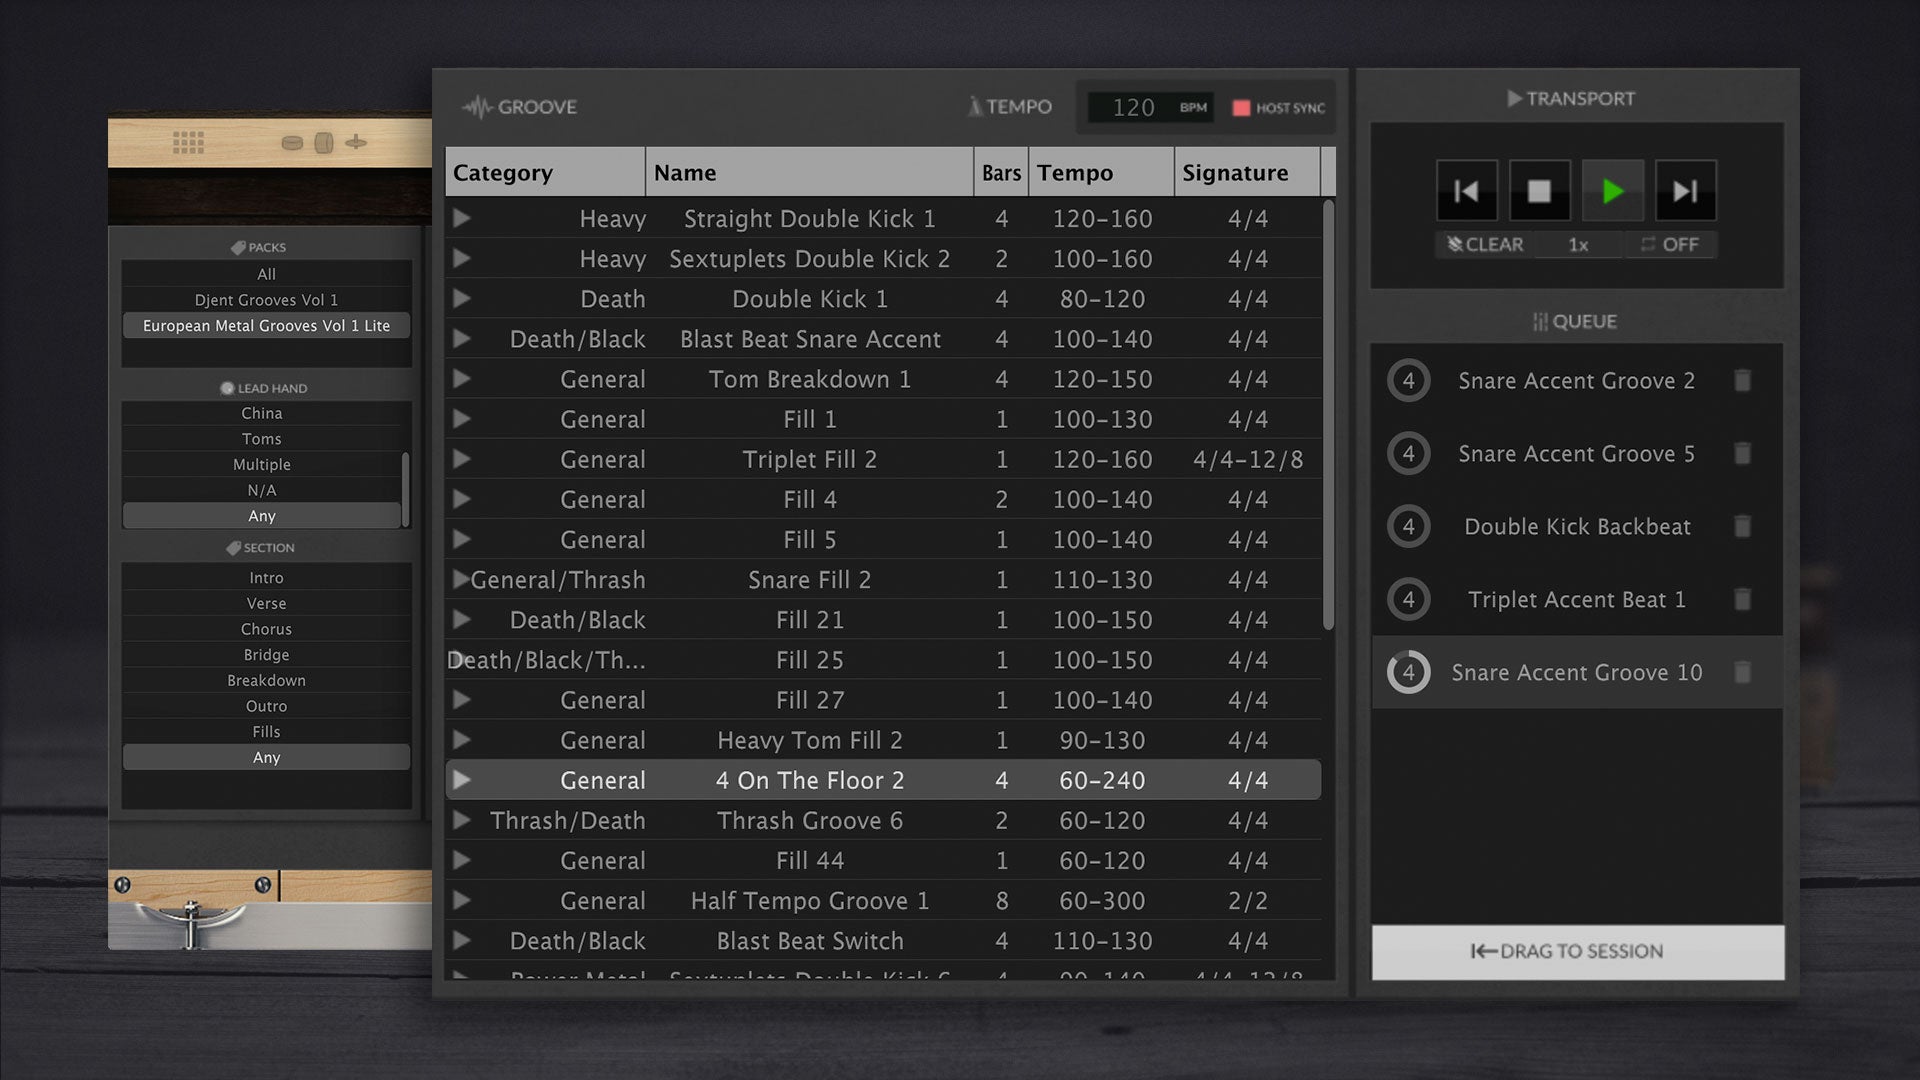Filter grooves by the Chorus section
The width and height of the screenshot is (1920, 1080).
click(266, 629)
